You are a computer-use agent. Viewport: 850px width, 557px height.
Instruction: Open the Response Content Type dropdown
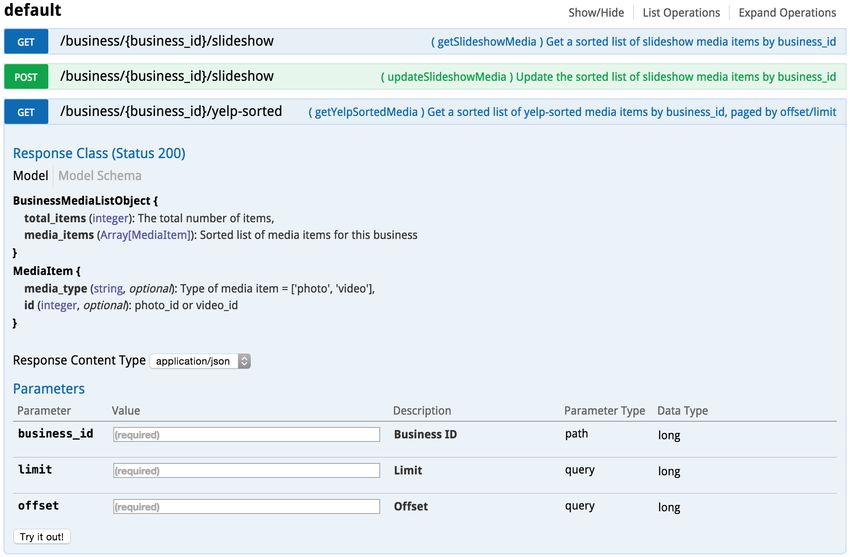199,361
